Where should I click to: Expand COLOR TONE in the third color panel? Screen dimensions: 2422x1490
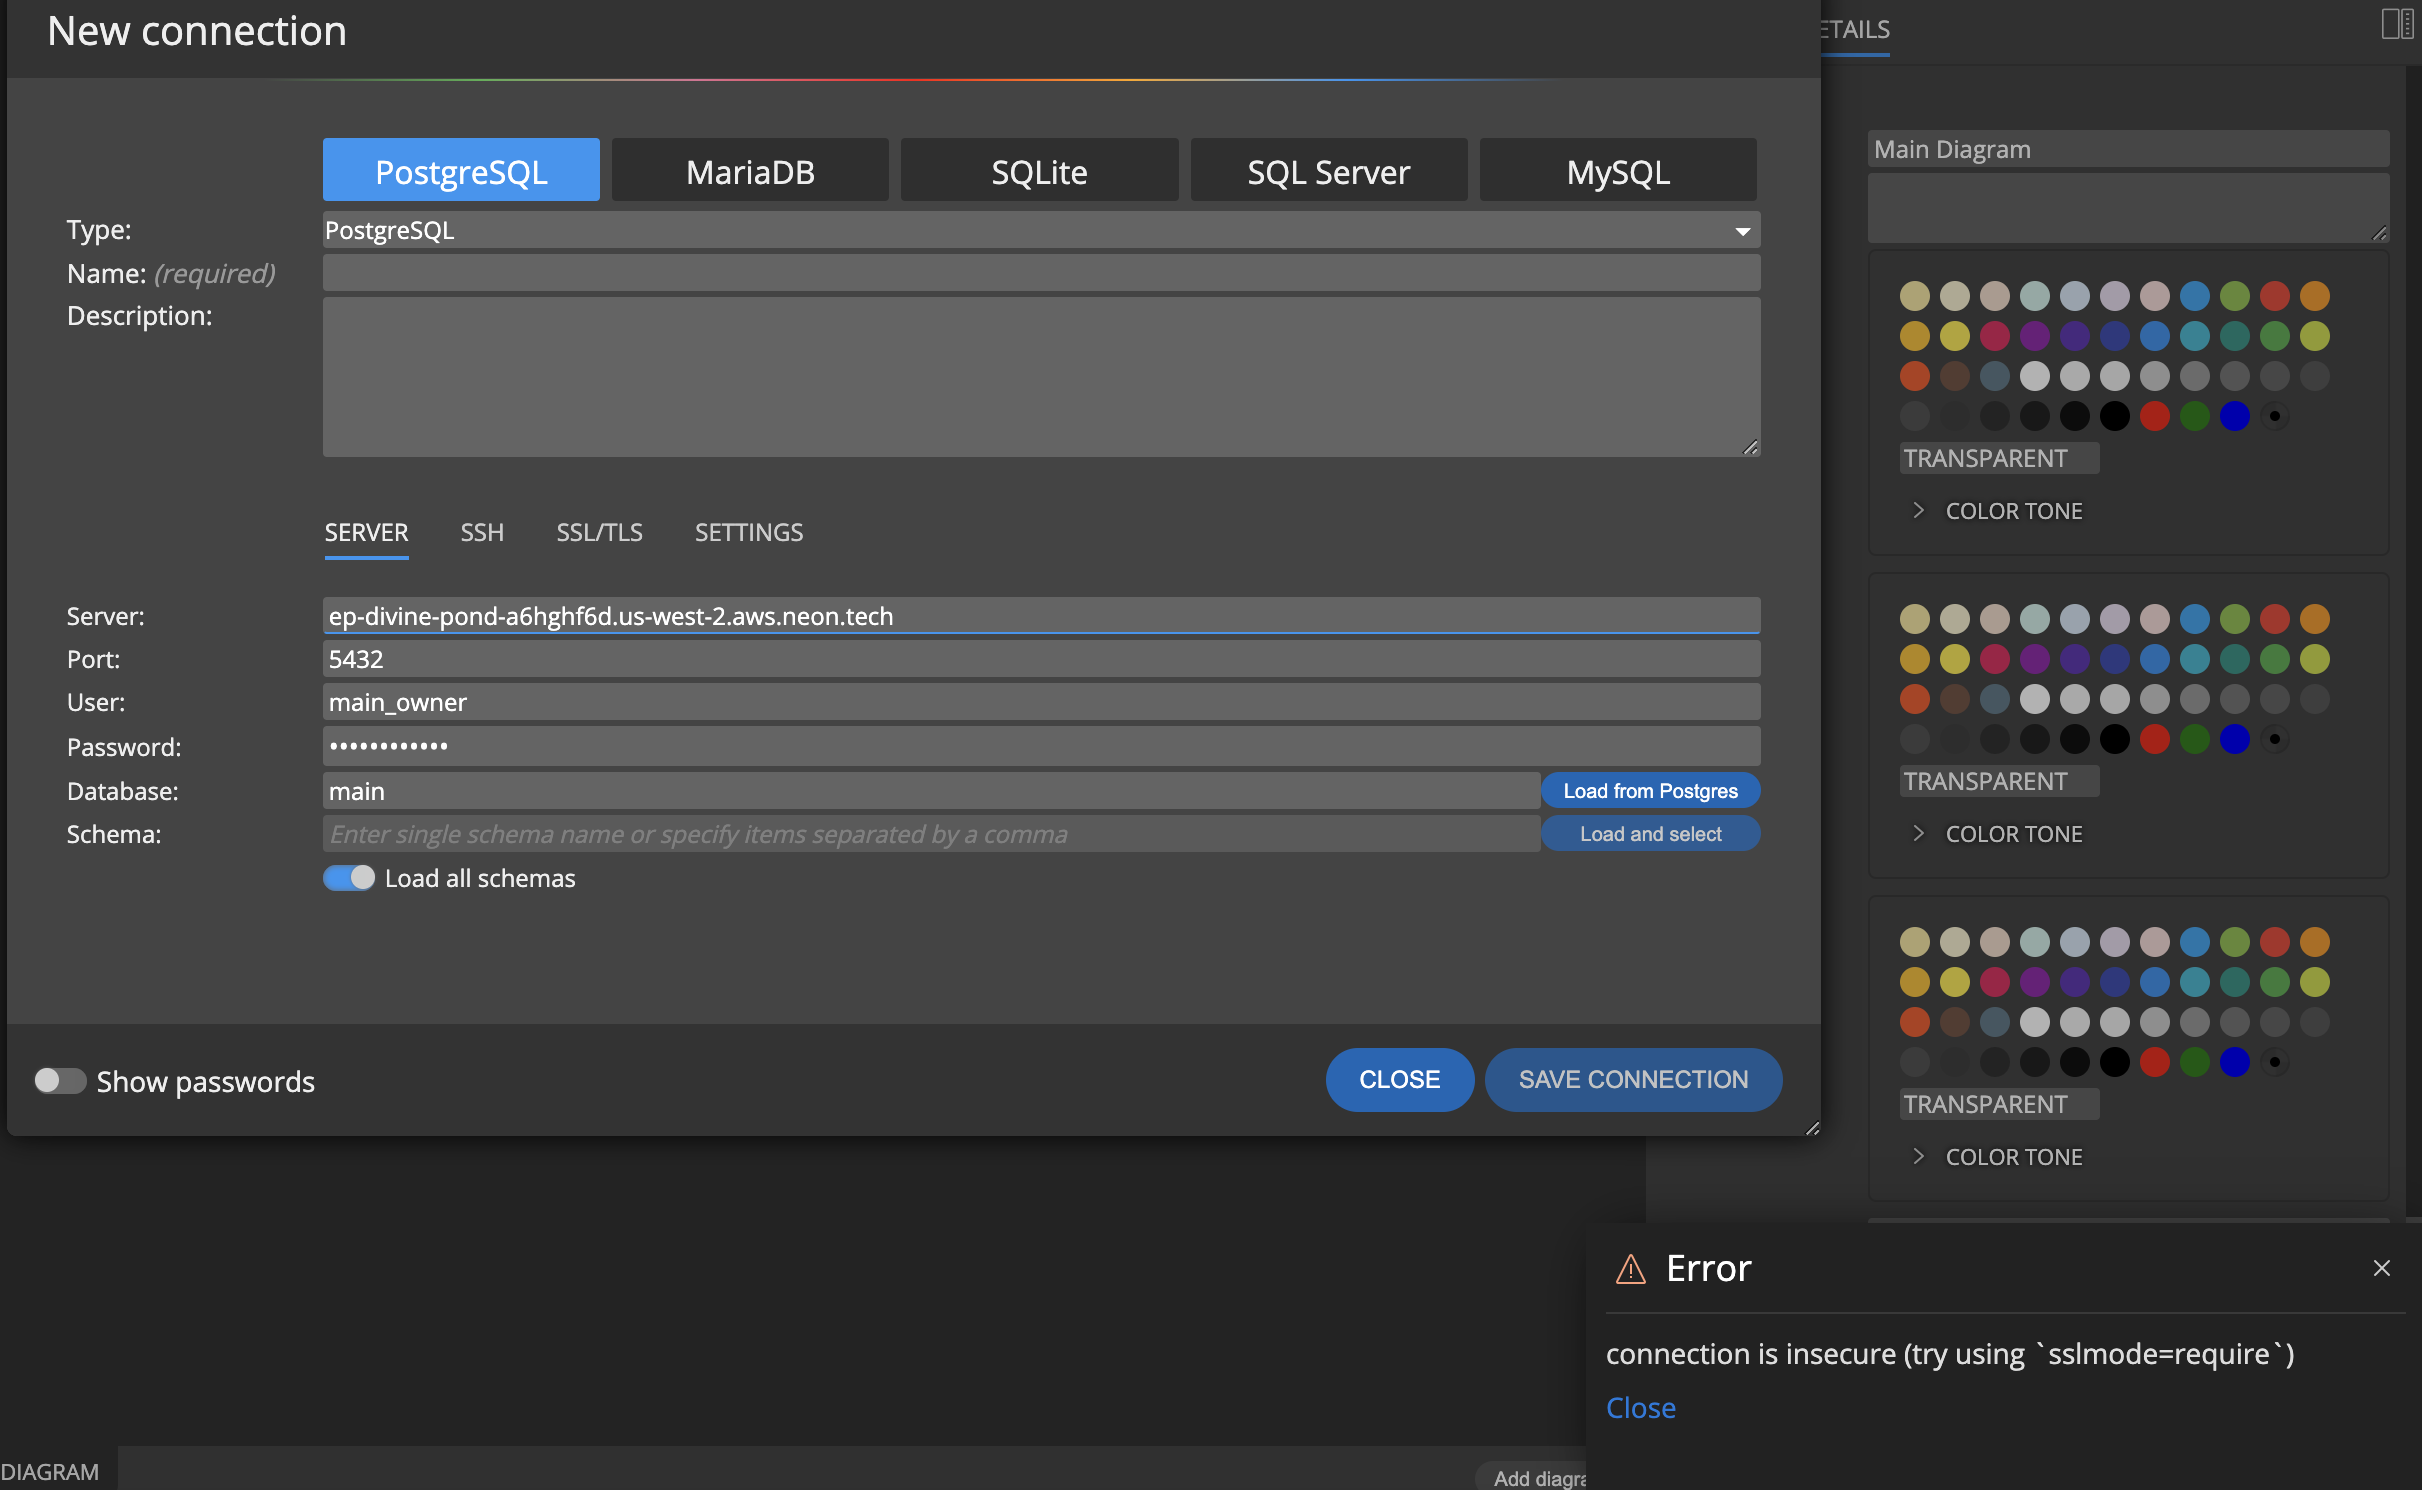[x=1997, y=1157]
